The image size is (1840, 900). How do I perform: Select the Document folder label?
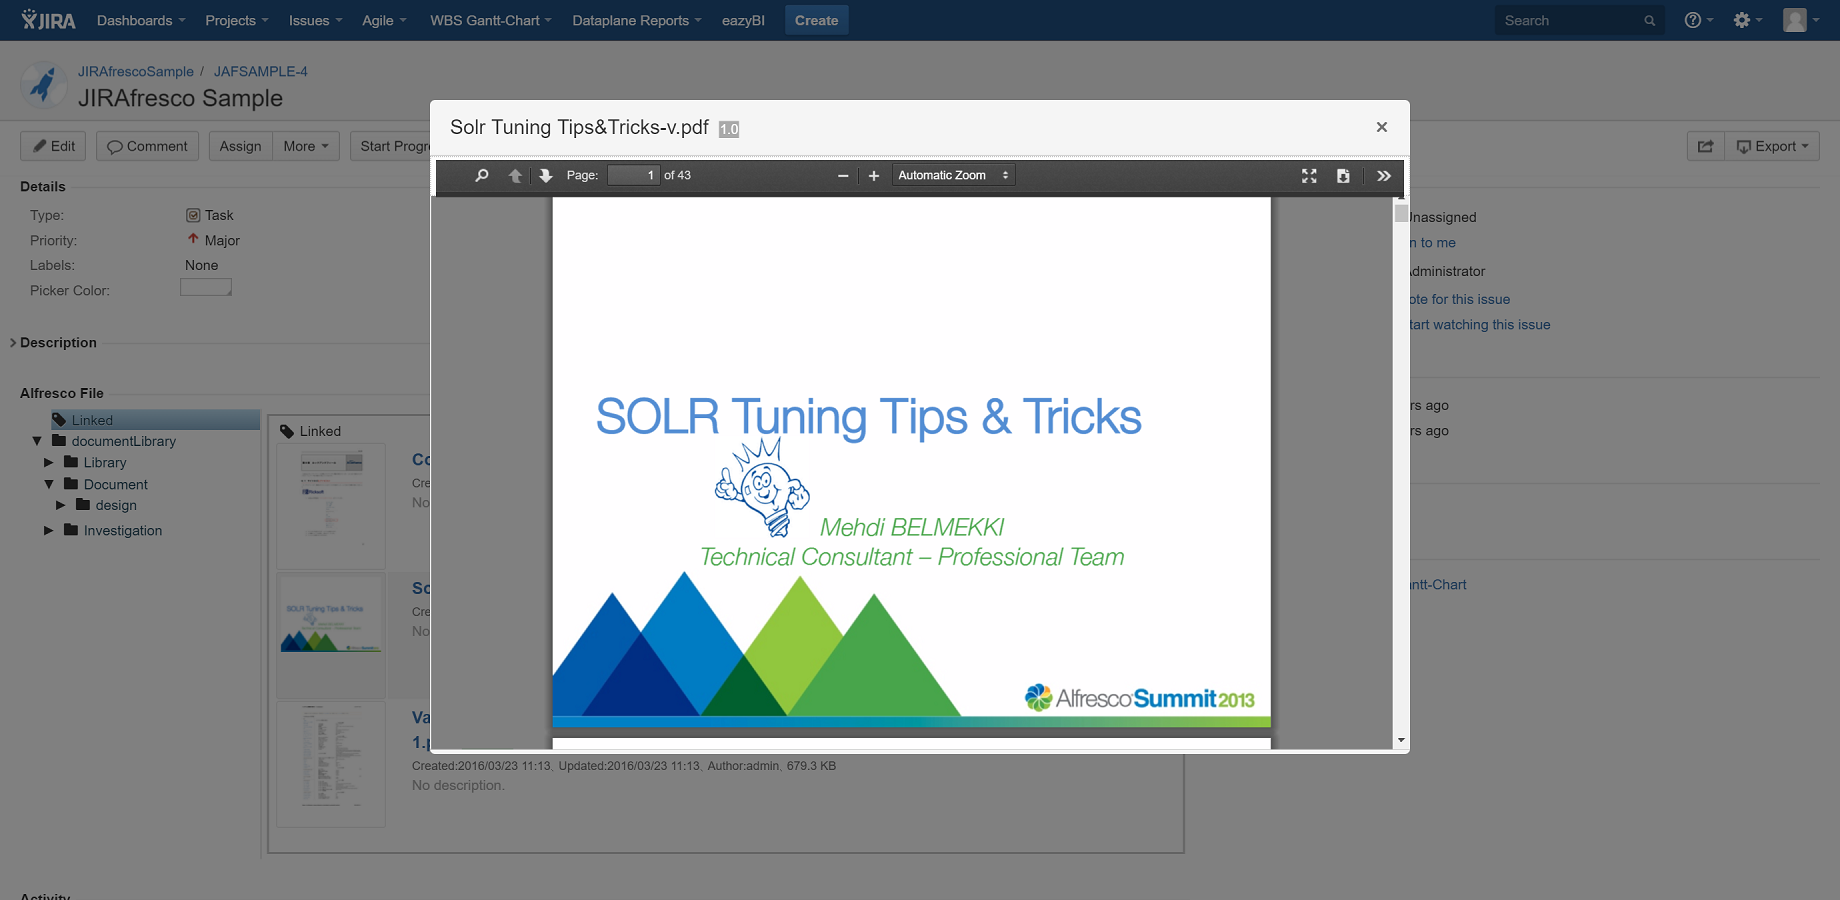[116, 484]
